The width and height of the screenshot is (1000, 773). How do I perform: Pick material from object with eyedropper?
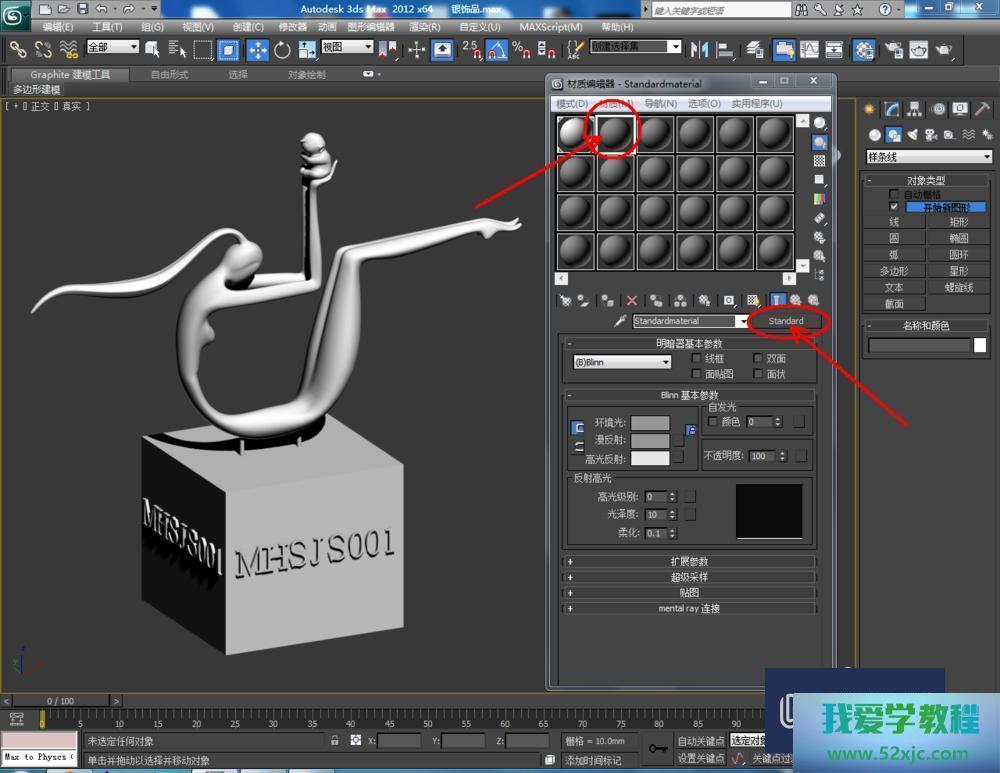coord(620,321)
